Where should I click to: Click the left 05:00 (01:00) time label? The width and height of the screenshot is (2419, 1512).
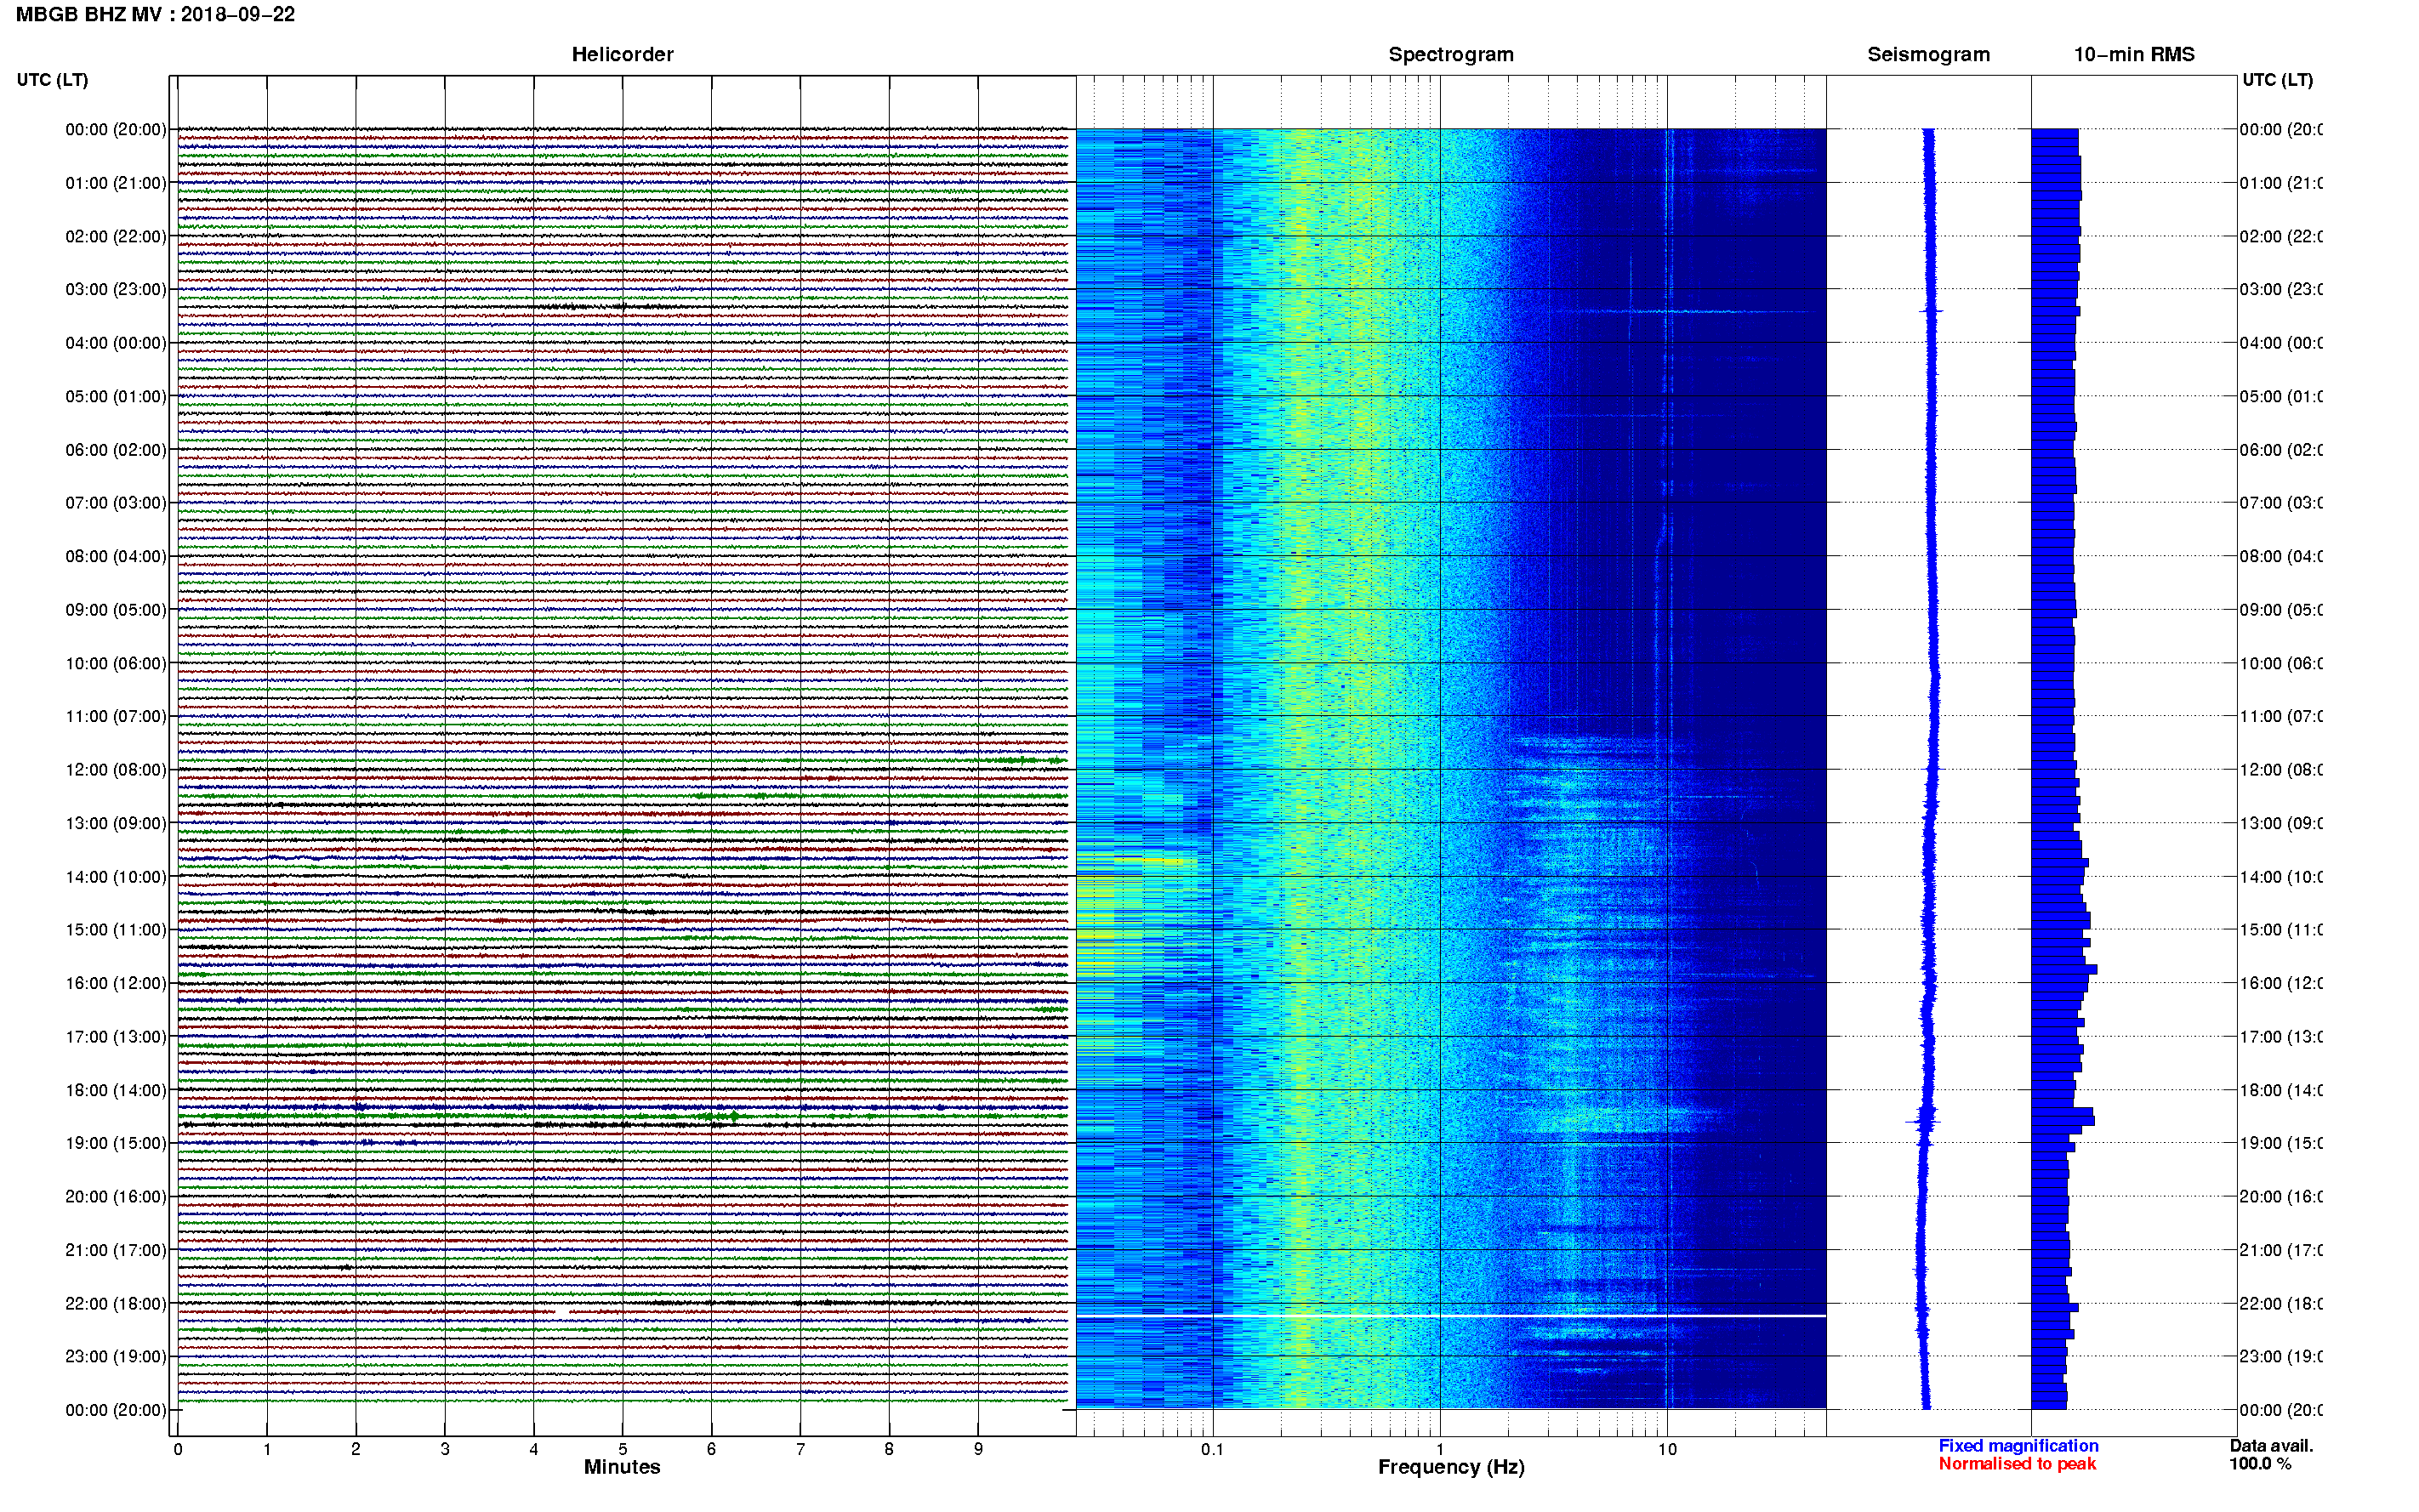click(116, 396)
